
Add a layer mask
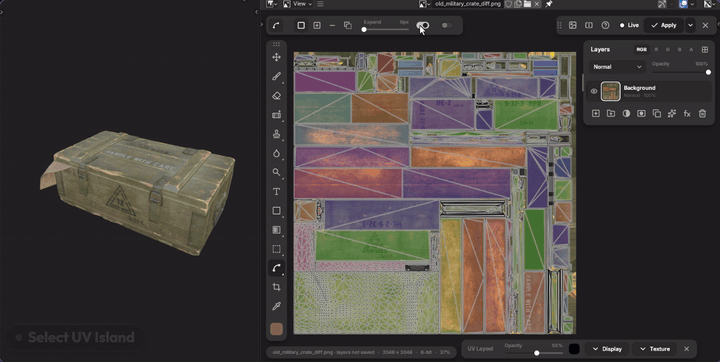641,113
